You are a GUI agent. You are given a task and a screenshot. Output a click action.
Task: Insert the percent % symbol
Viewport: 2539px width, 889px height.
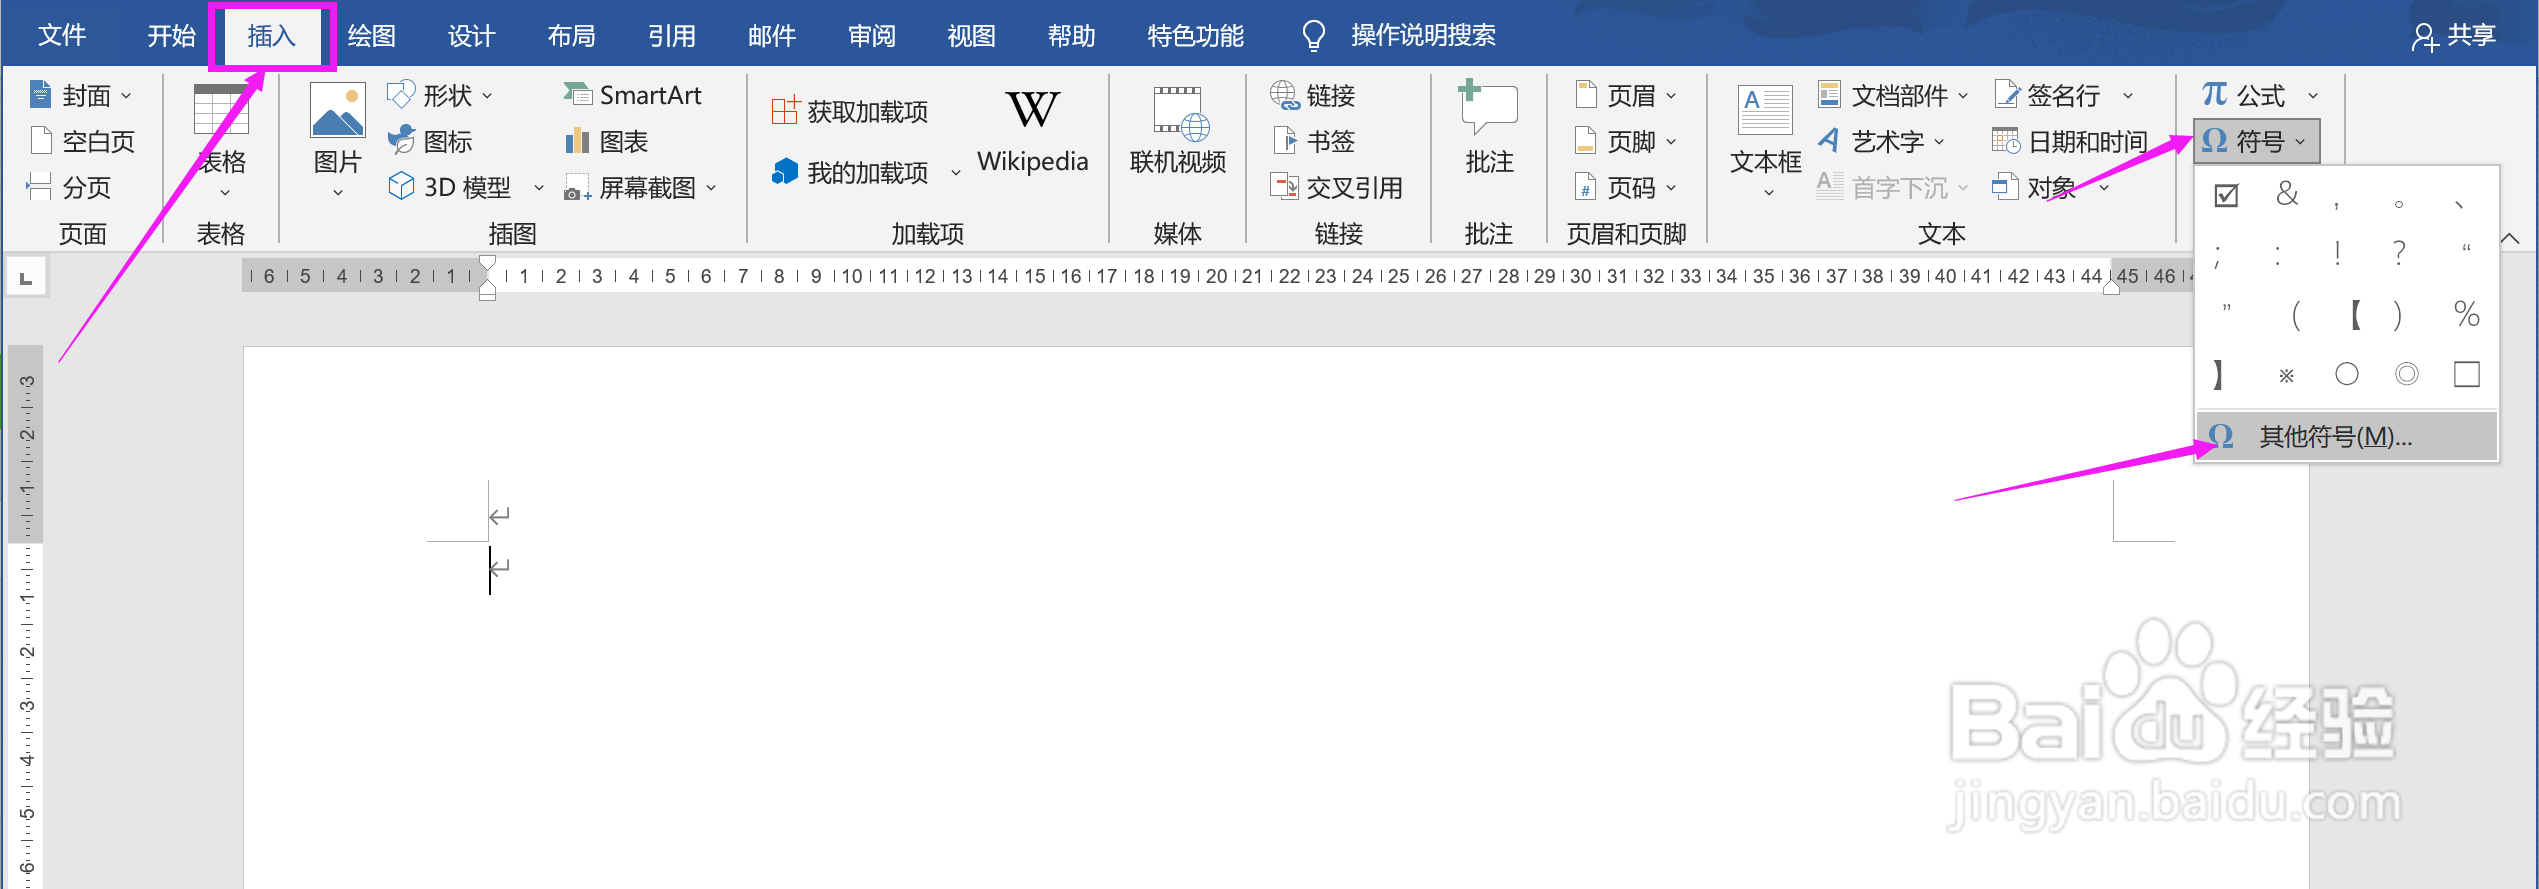tap(2466, 314)
